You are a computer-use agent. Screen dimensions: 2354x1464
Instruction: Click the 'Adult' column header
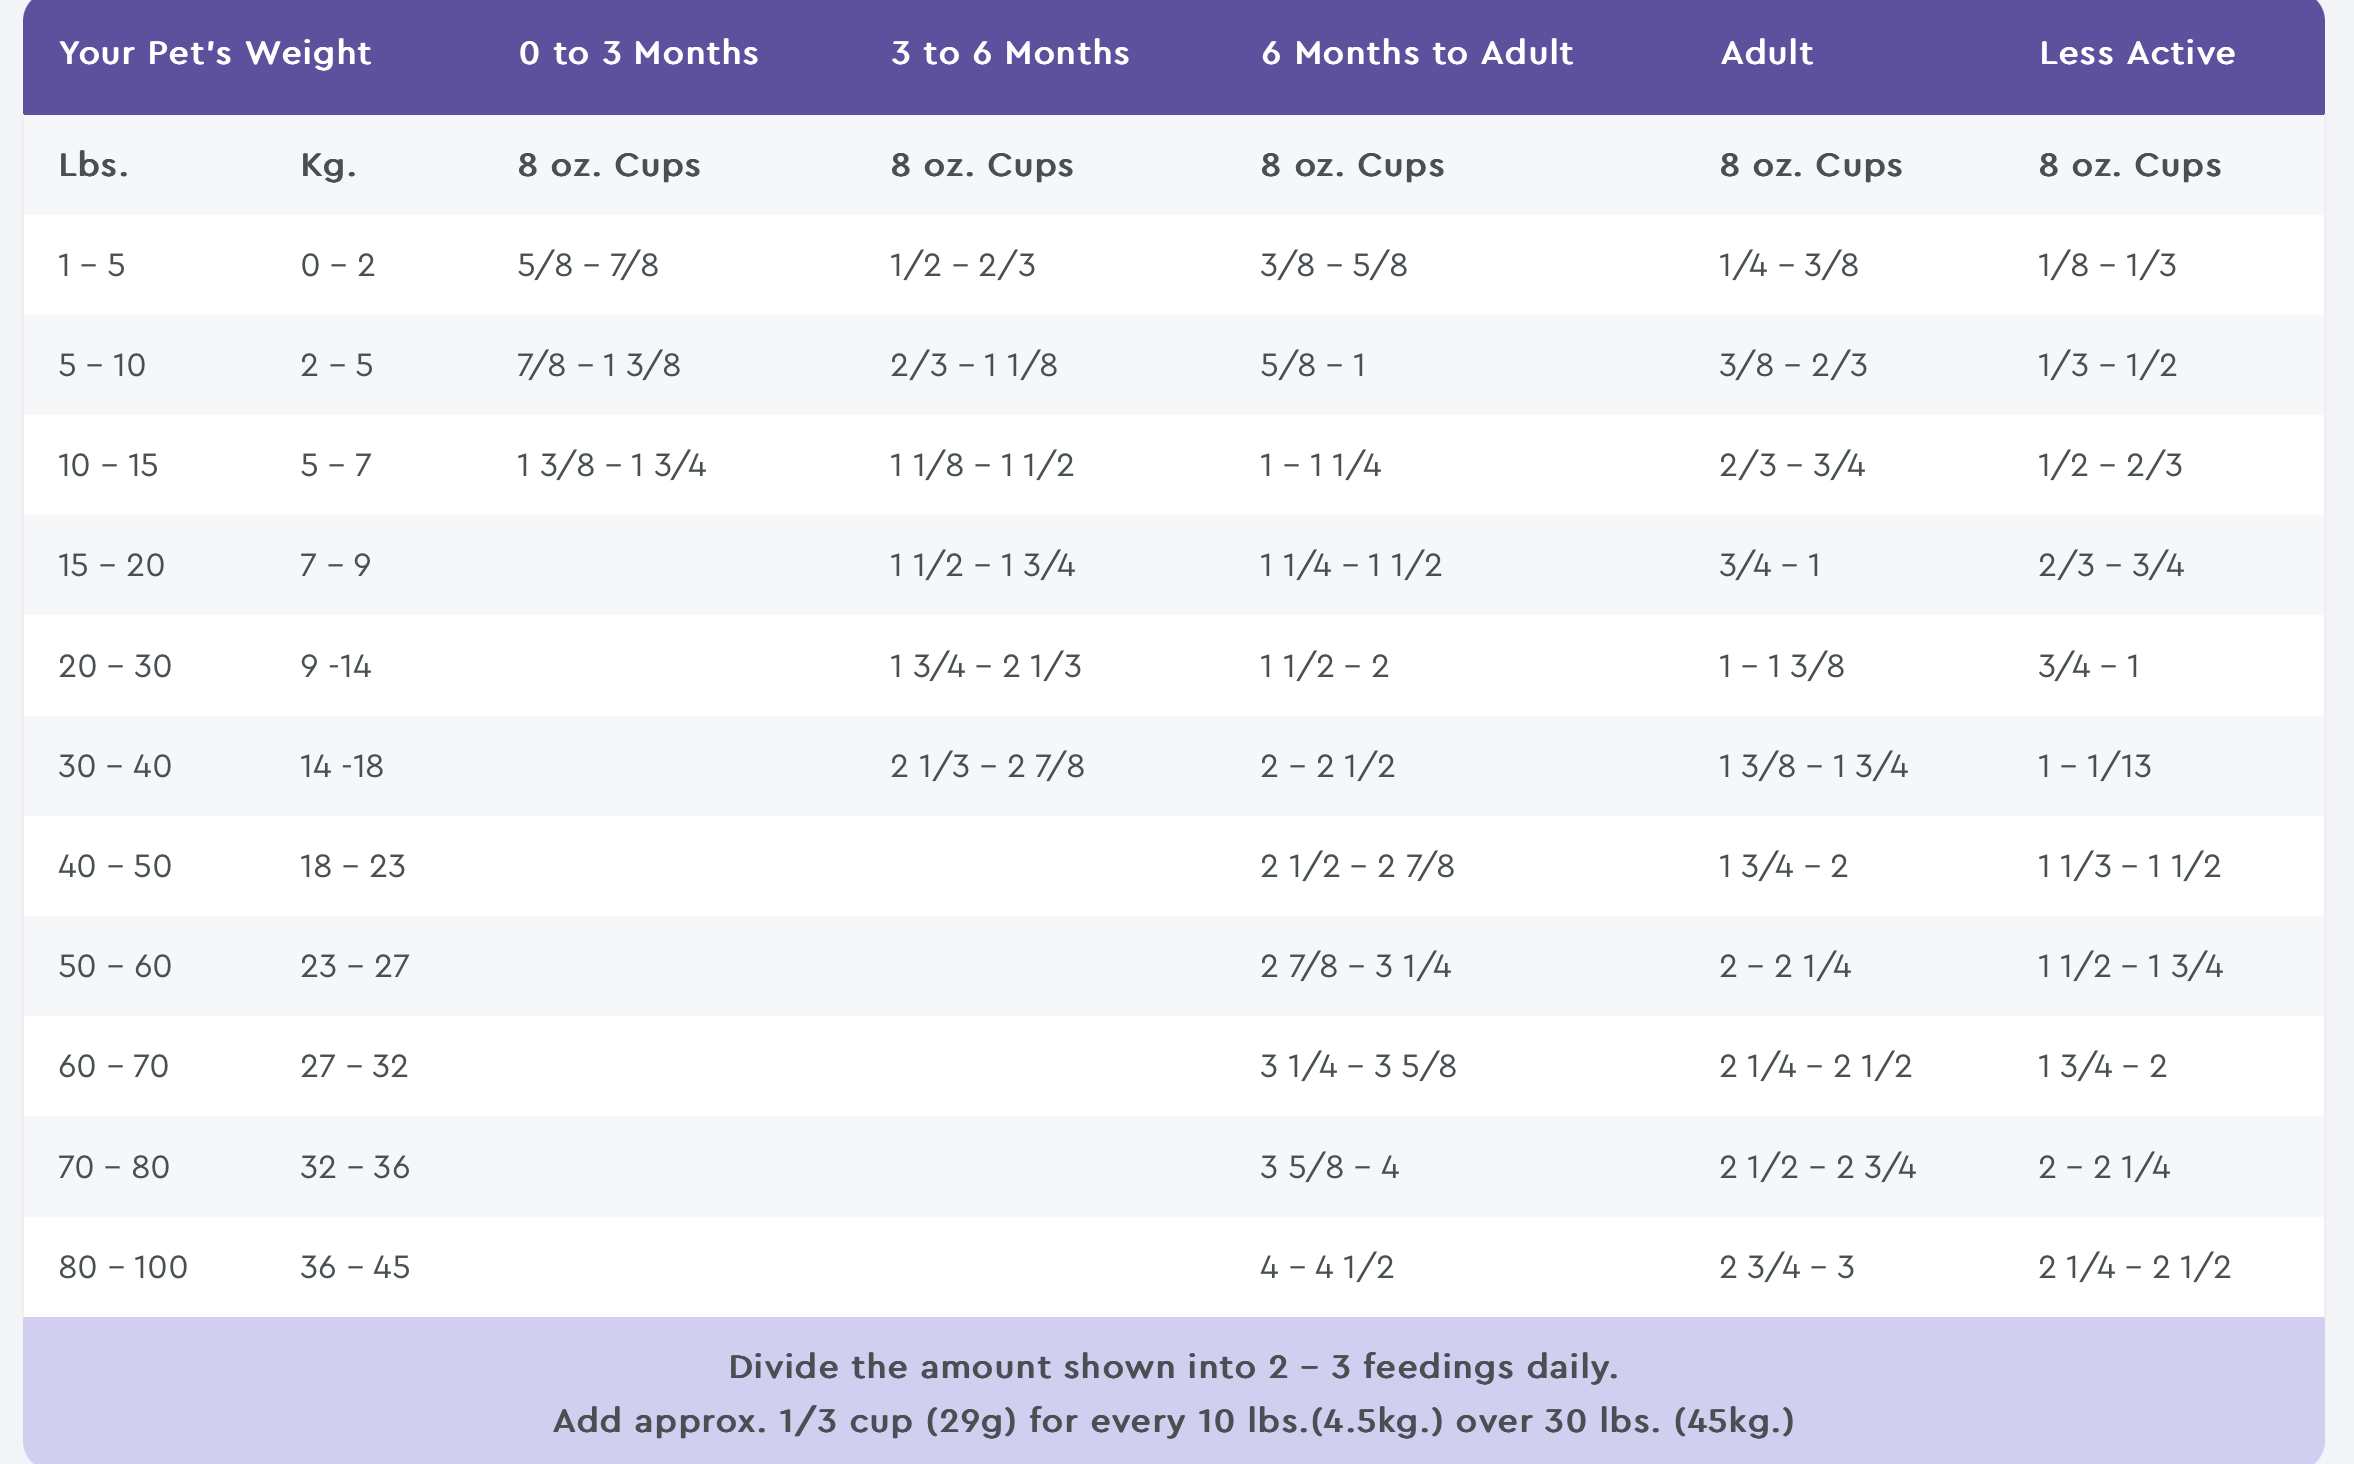point(1766,53)
